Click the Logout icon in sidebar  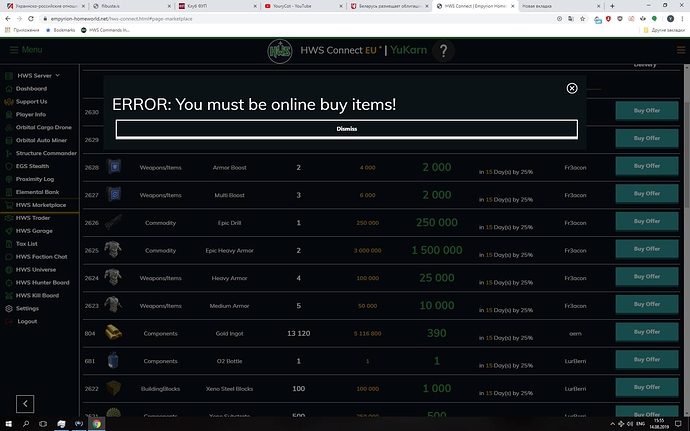tap(9, 321)
